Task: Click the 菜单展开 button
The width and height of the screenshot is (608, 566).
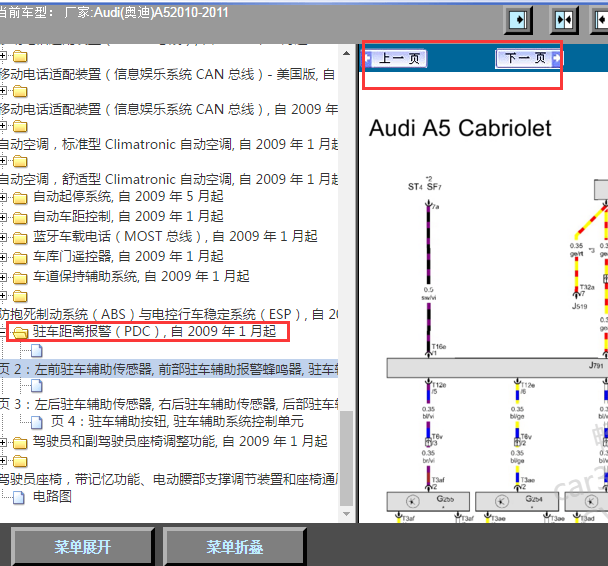Action: pos(83,547)
